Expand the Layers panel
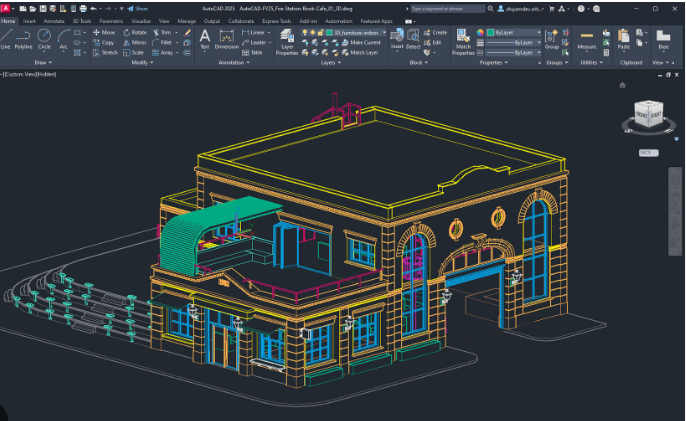686x421 pixels. click(331, 63)
